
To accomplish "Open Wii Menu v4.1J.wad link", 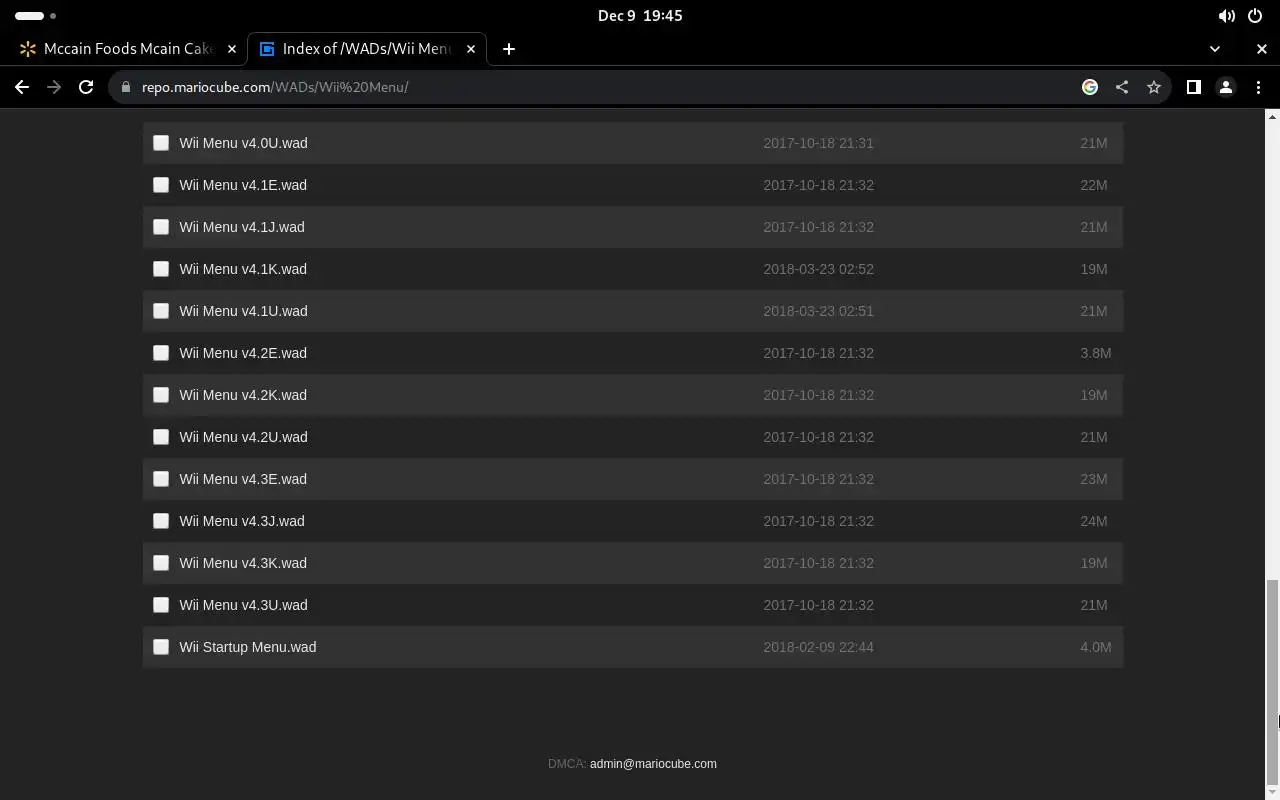I will (242, 227).
